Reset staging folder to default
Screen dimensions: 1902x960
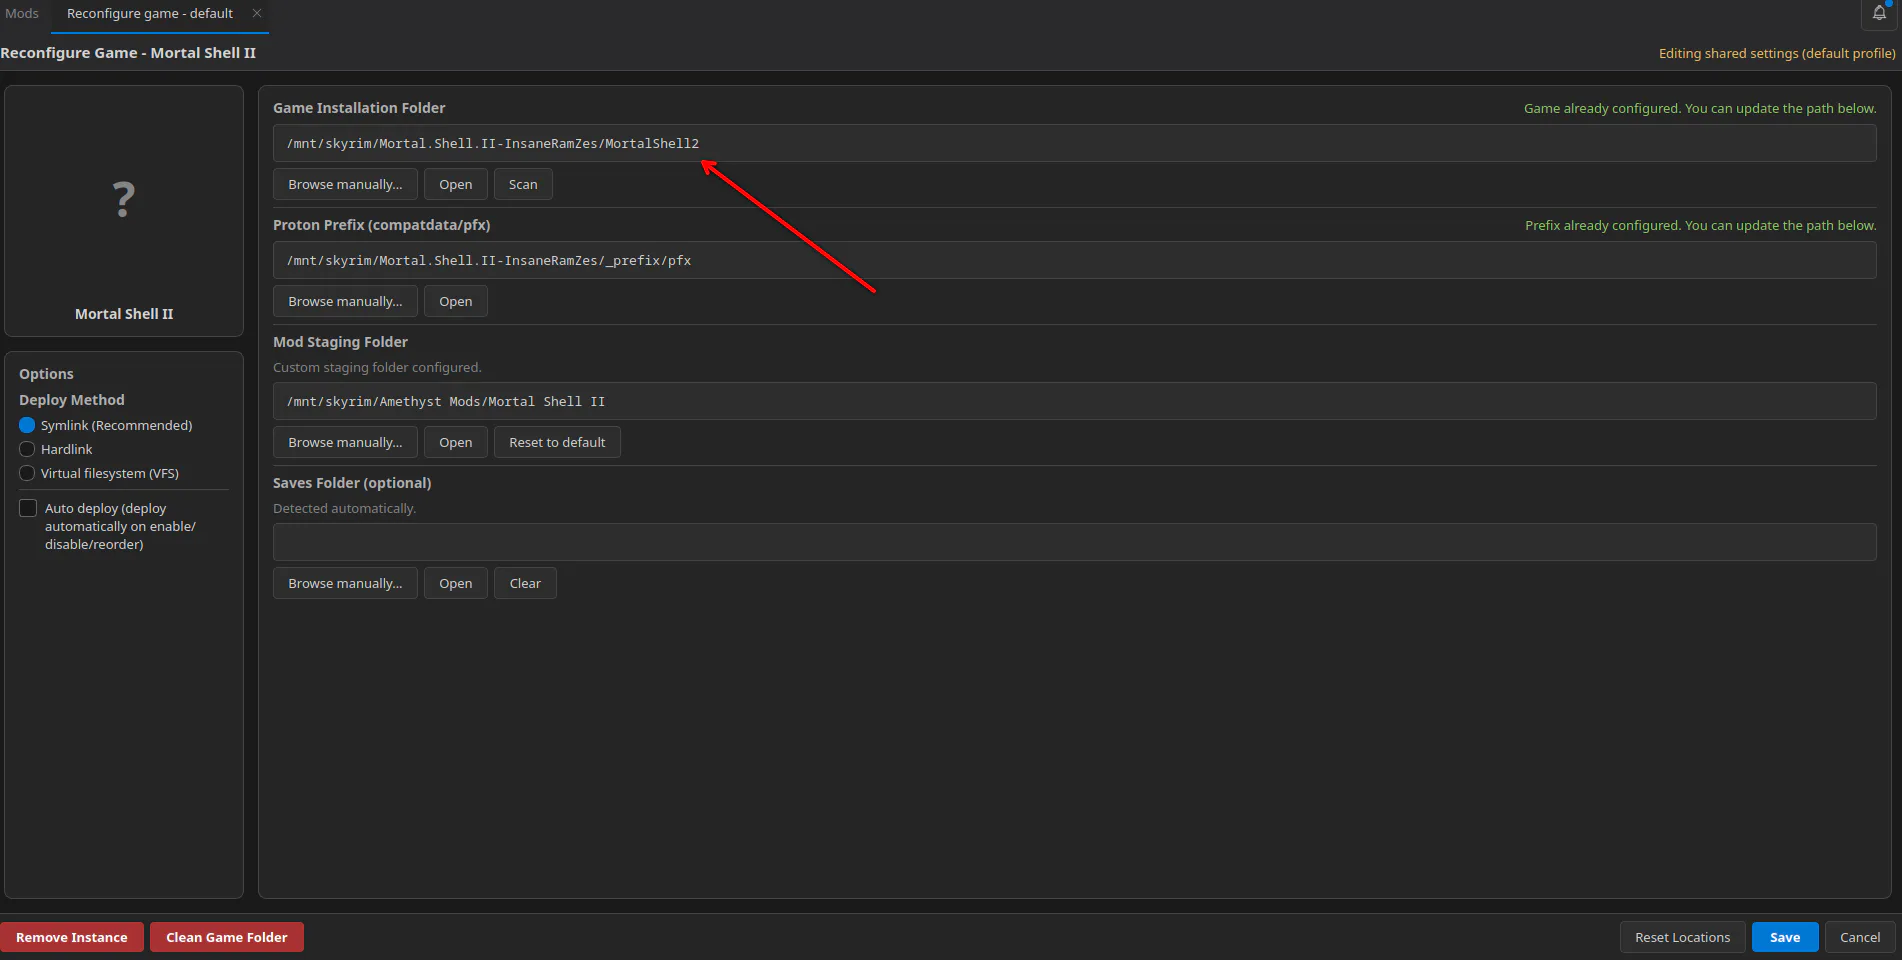pyautogui.click(x=557, y=442)
